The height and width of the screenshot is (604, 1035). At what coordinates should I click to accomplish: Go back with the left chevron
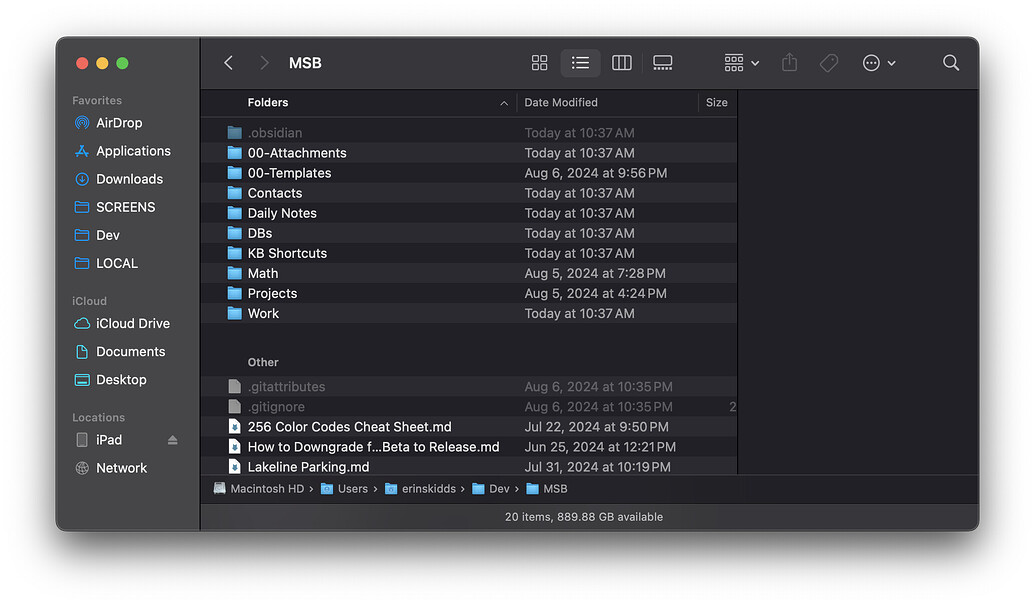point(229,63)
